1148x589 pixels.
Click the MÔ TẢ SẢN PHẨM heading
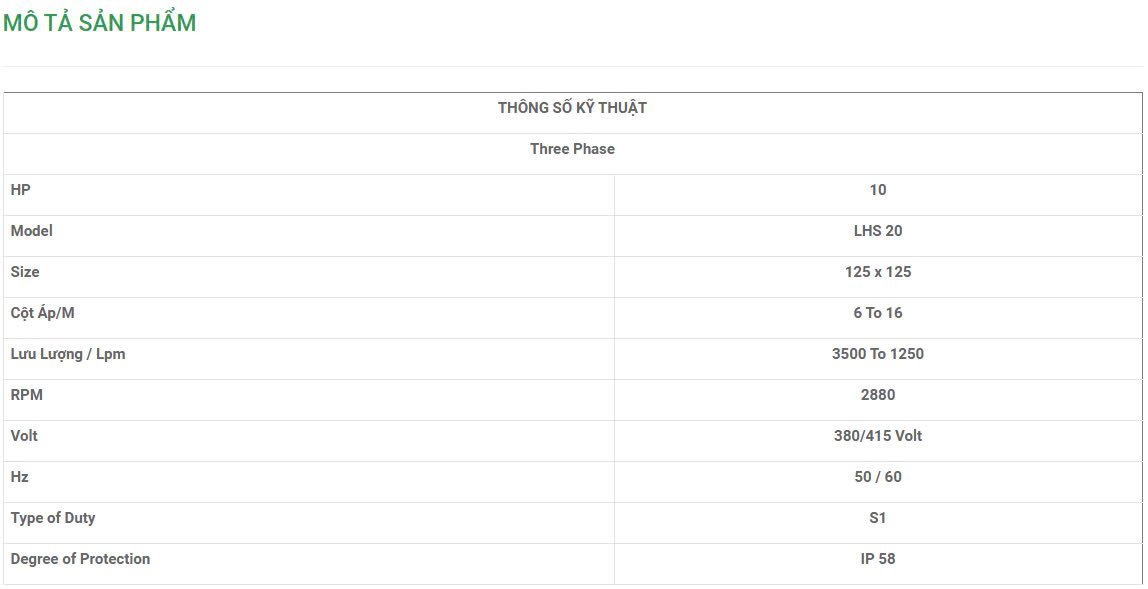[99, 23]
